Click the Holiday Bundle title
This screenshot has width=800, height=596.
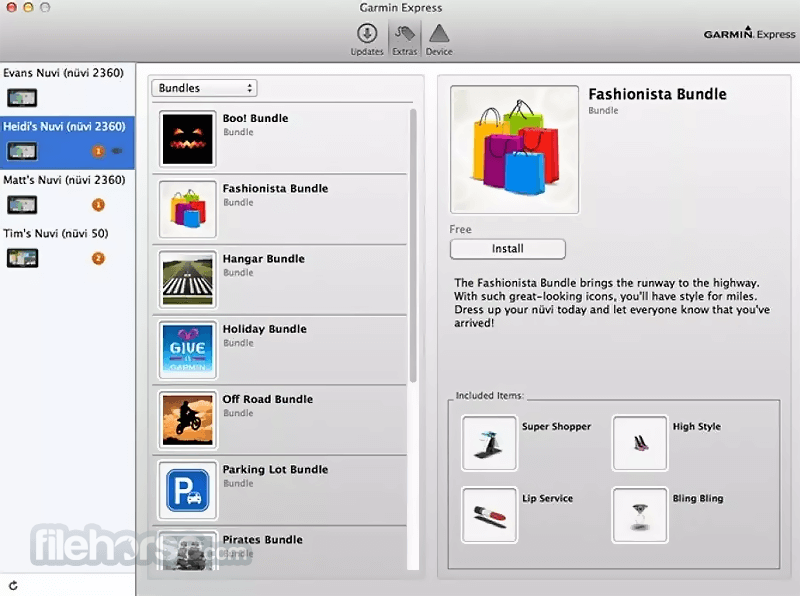(x=264, y=329)
